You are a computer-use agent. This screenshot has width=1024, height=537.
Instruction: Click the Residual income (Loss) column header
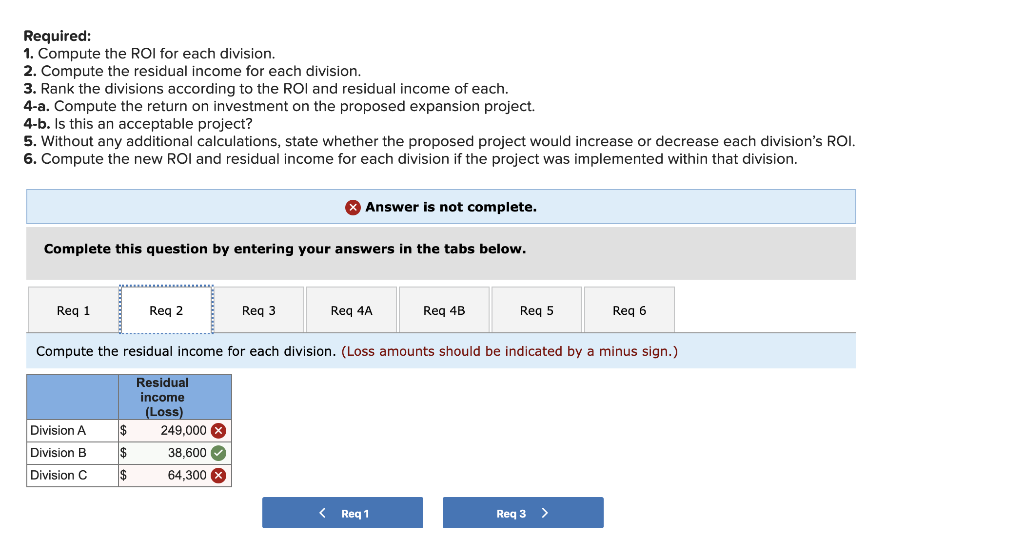click(x=162, y=397)
